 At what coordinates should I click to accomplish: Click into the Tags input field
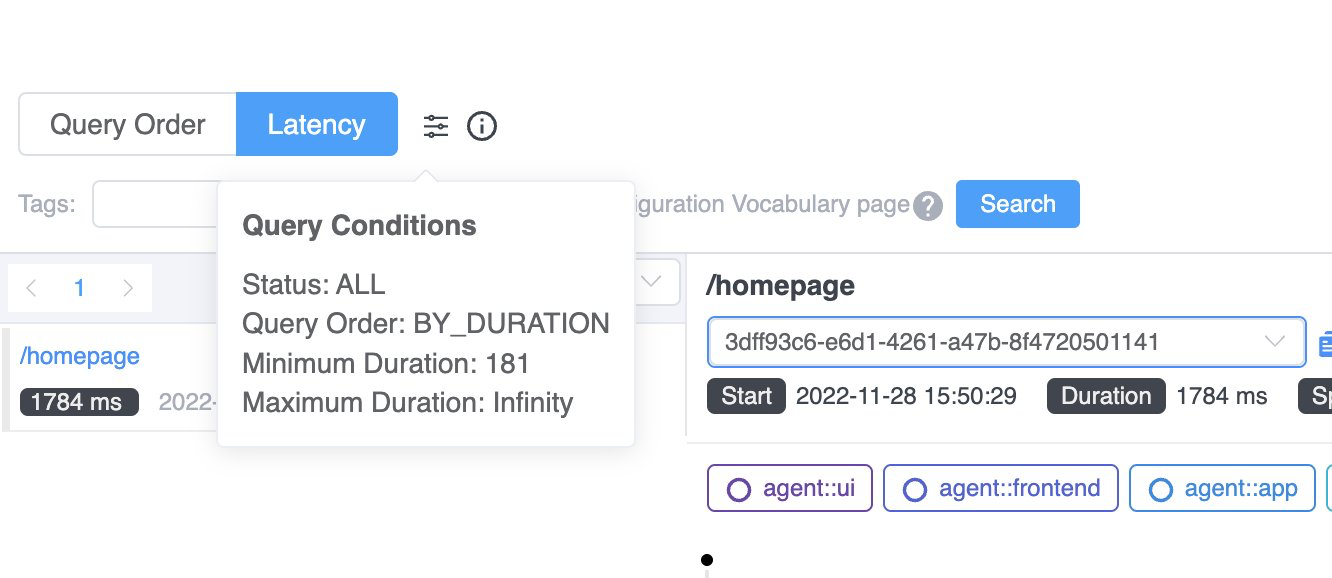(x=155, y=204)
